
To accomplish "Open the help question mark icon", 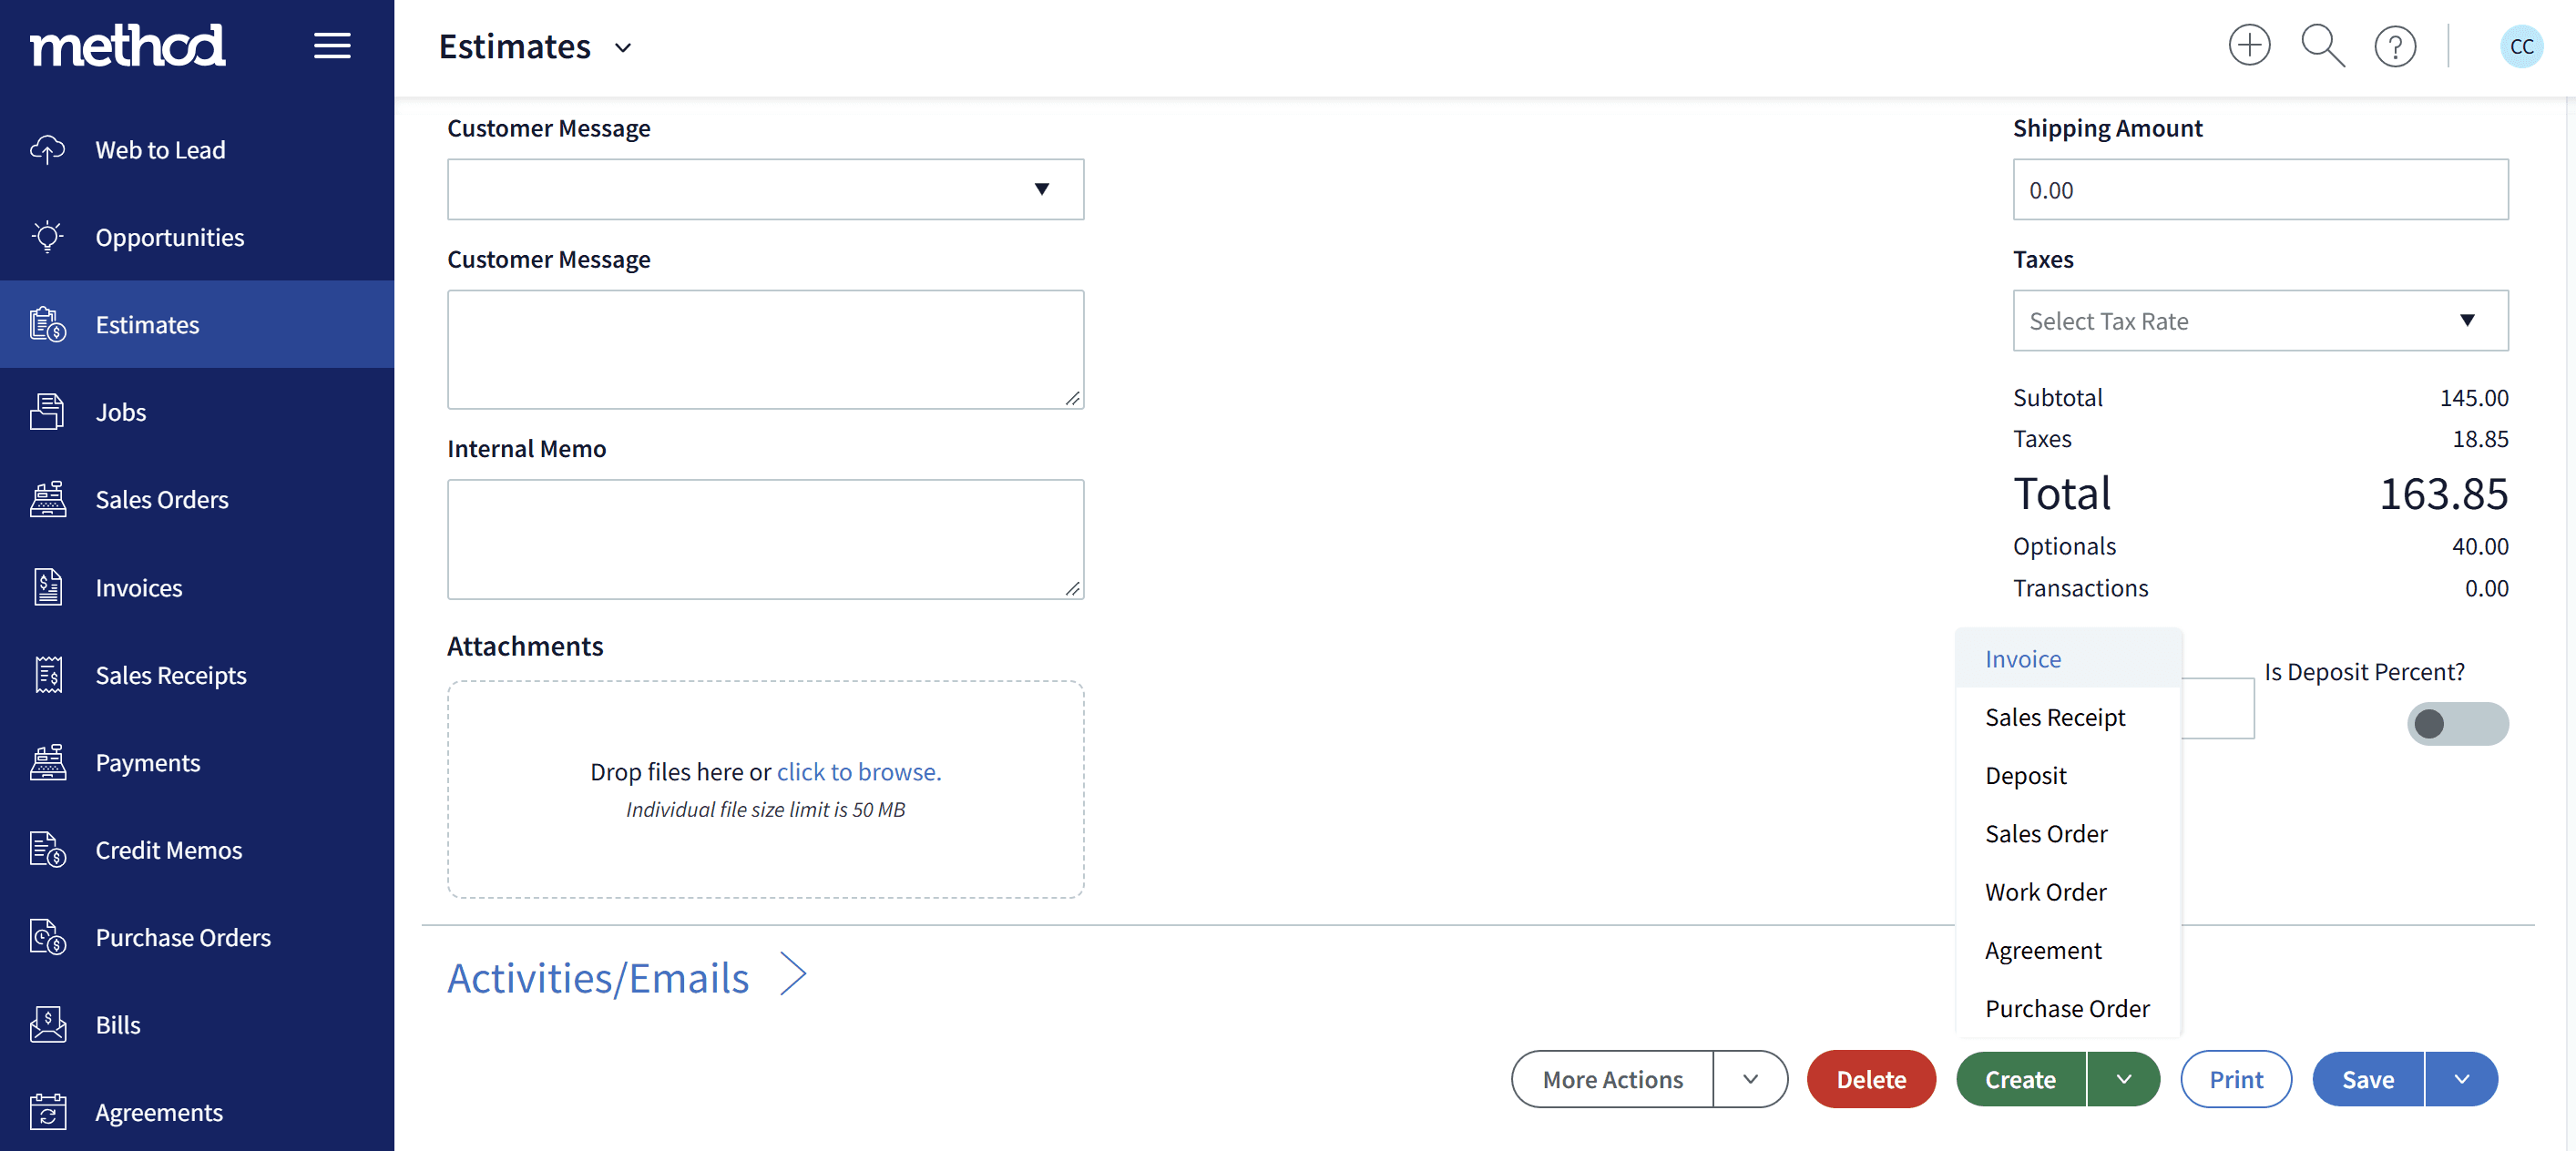I will coord(2395,47).
